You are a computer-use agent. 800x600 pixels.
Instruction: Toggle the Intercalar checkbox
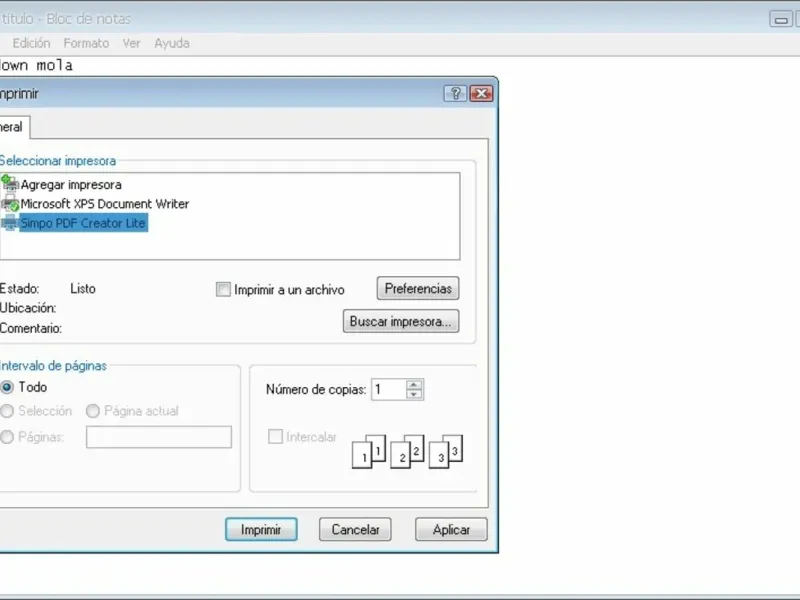[276, 437]
